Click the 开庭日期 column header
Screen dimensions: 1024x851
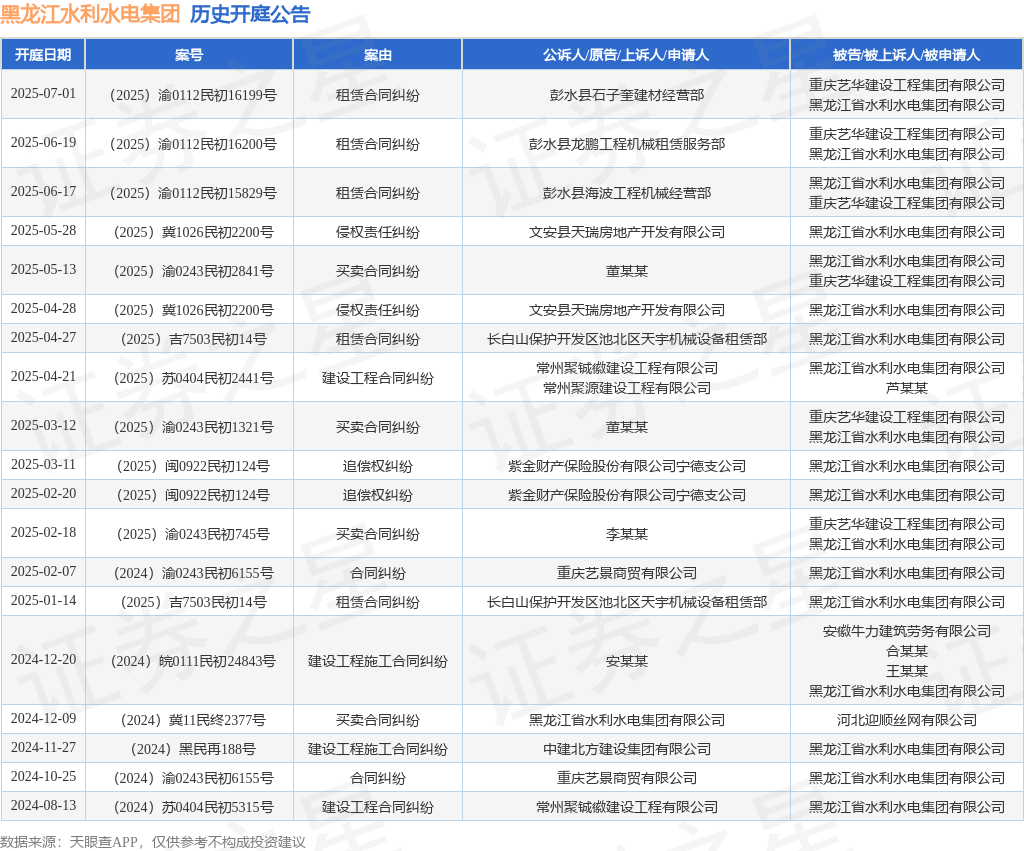[43, 55]
